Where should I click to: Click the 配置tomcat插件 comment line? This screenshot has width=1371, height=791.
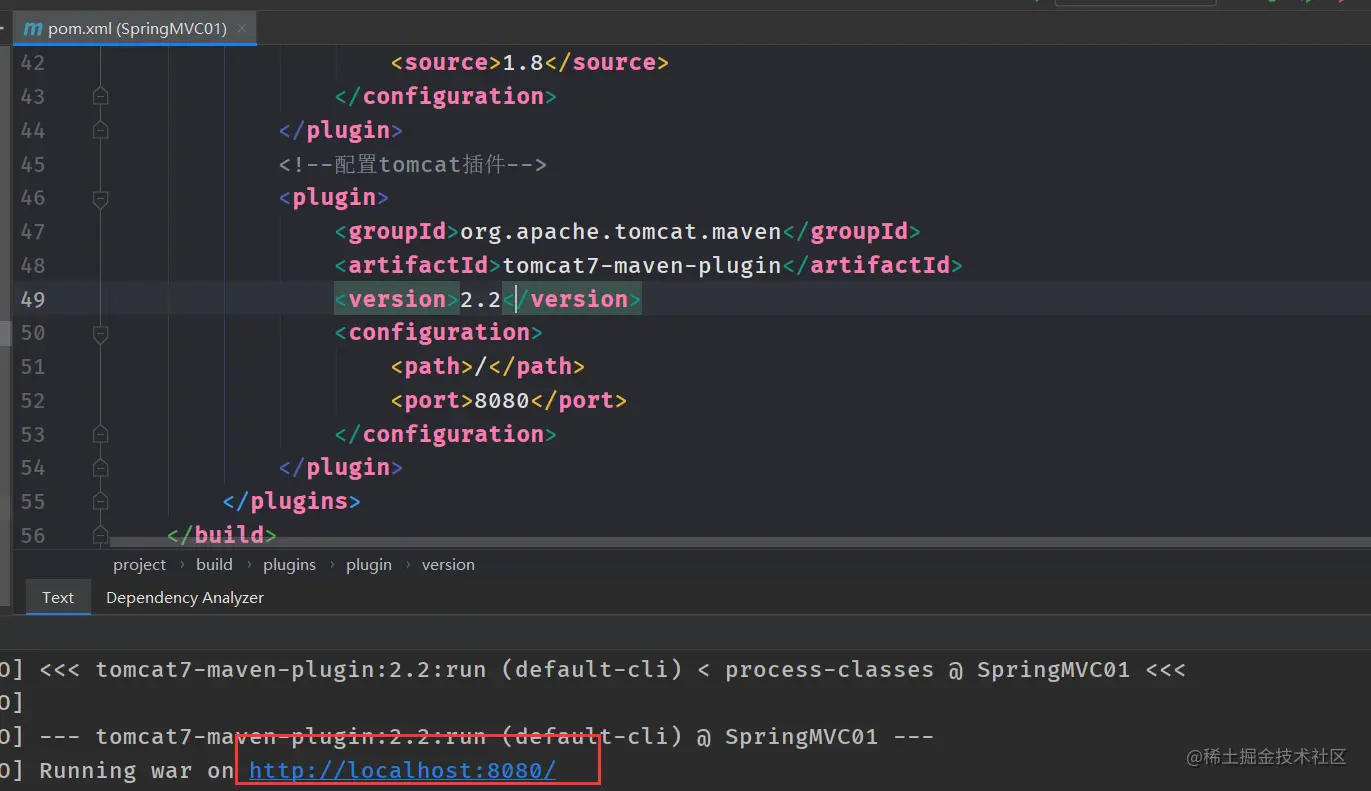(413, 164)
